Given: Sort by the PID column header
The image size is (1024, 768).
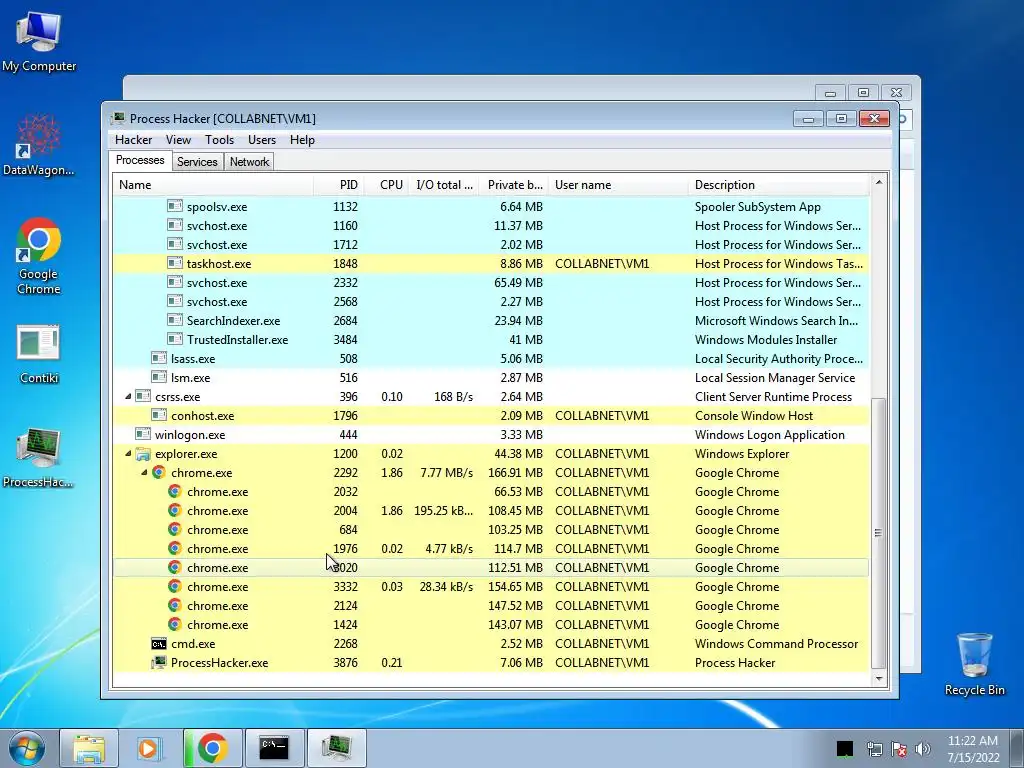Looking at the screenshot, I should (x=339, y=185).
